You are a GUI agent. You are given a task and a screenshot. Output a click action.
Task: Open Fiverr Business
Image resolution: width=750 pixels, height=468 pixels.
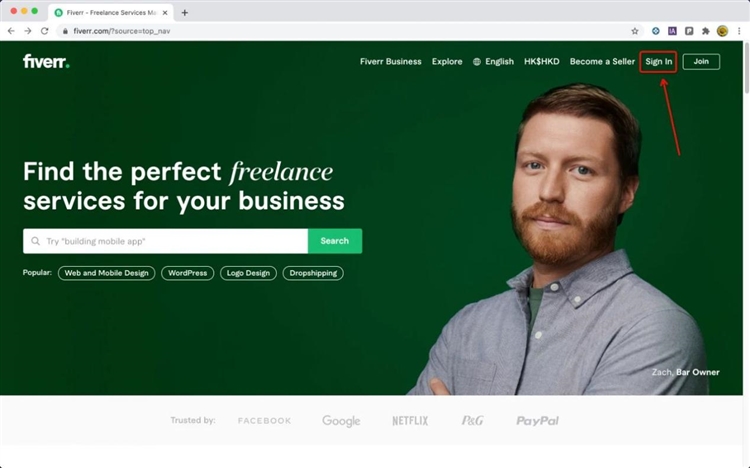390,61
